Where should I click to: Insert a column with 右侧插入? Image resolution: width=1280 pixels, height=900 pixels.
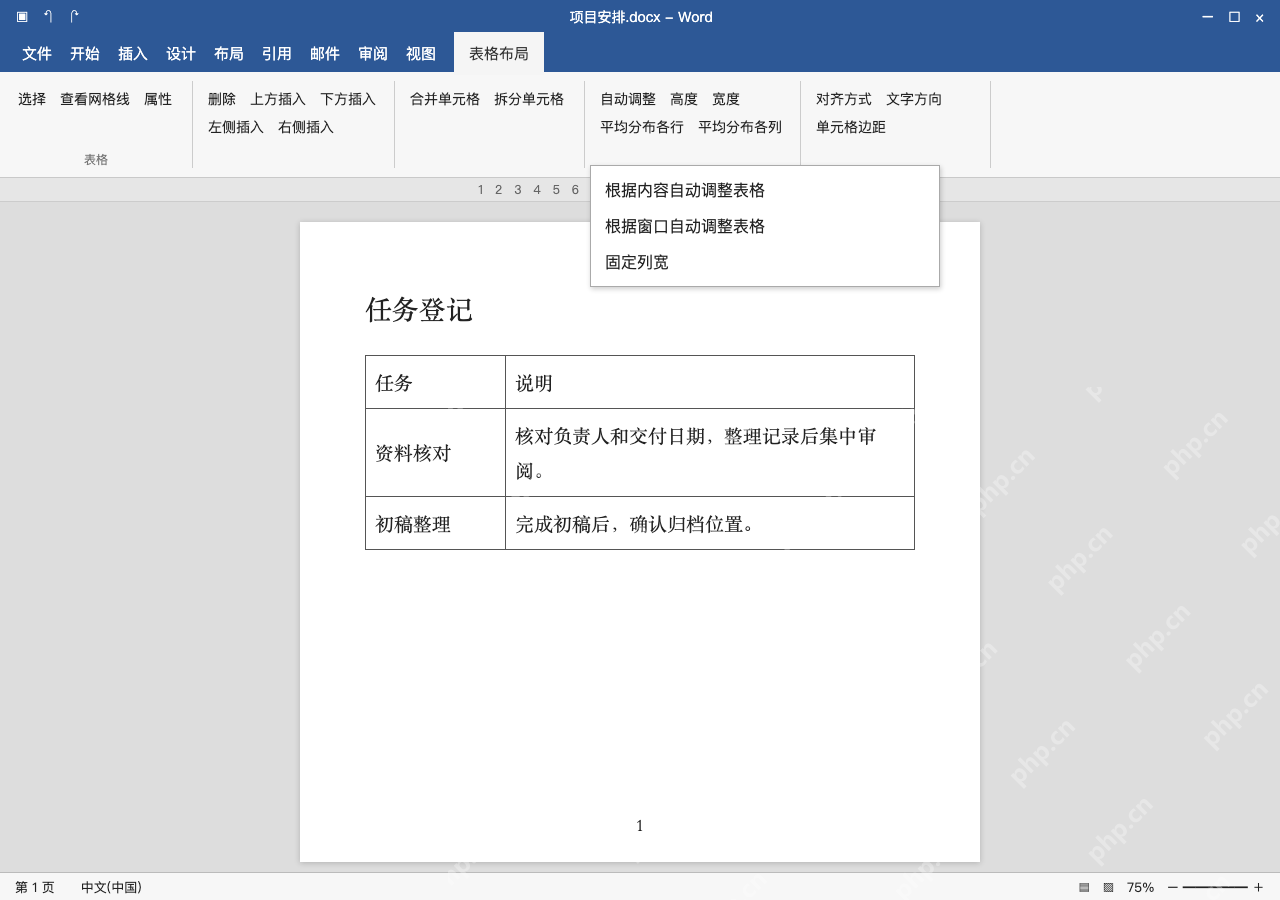pyautogui.click(x=306, y=127)
